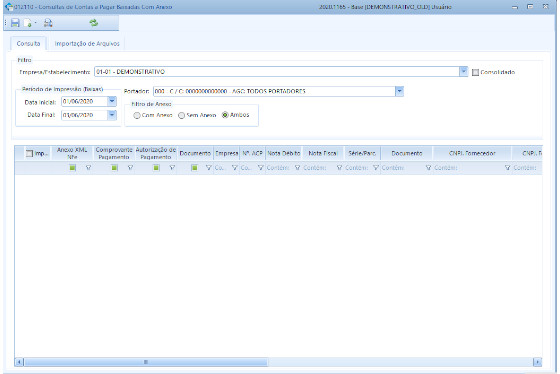This screenshot has height=374, width=560.
Task: Click the Save (floppy disk) toolbar icon
Action: 15,23
